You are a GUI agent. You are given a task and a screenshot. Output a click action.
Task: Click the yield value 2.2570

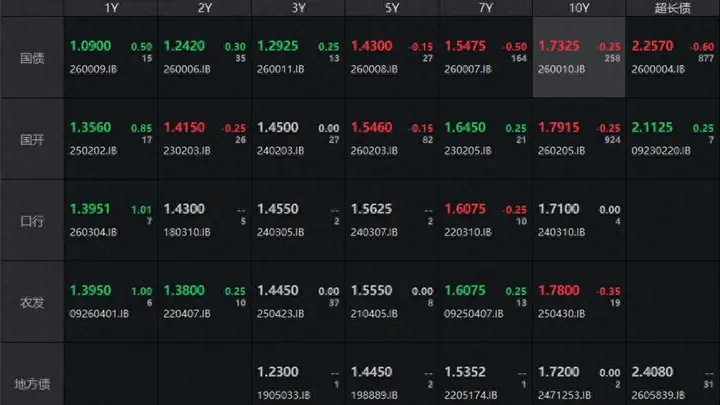(652, 46)
